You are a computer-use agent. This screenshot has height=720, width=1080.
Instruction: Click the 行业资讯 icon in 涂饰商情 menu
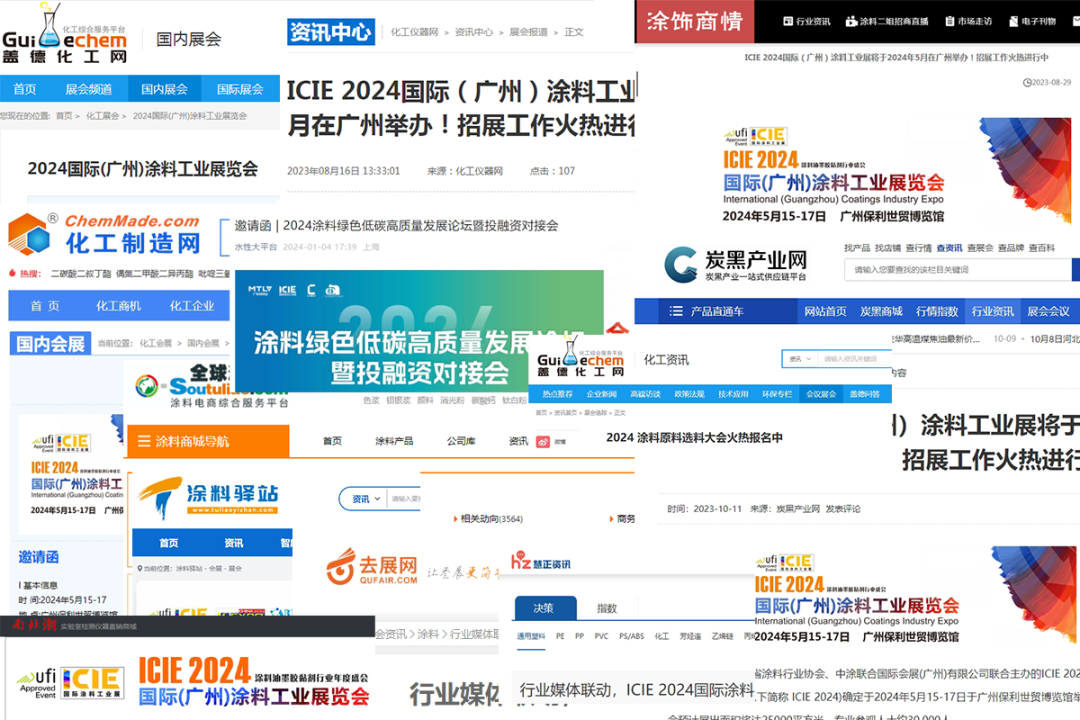[787, 20]
